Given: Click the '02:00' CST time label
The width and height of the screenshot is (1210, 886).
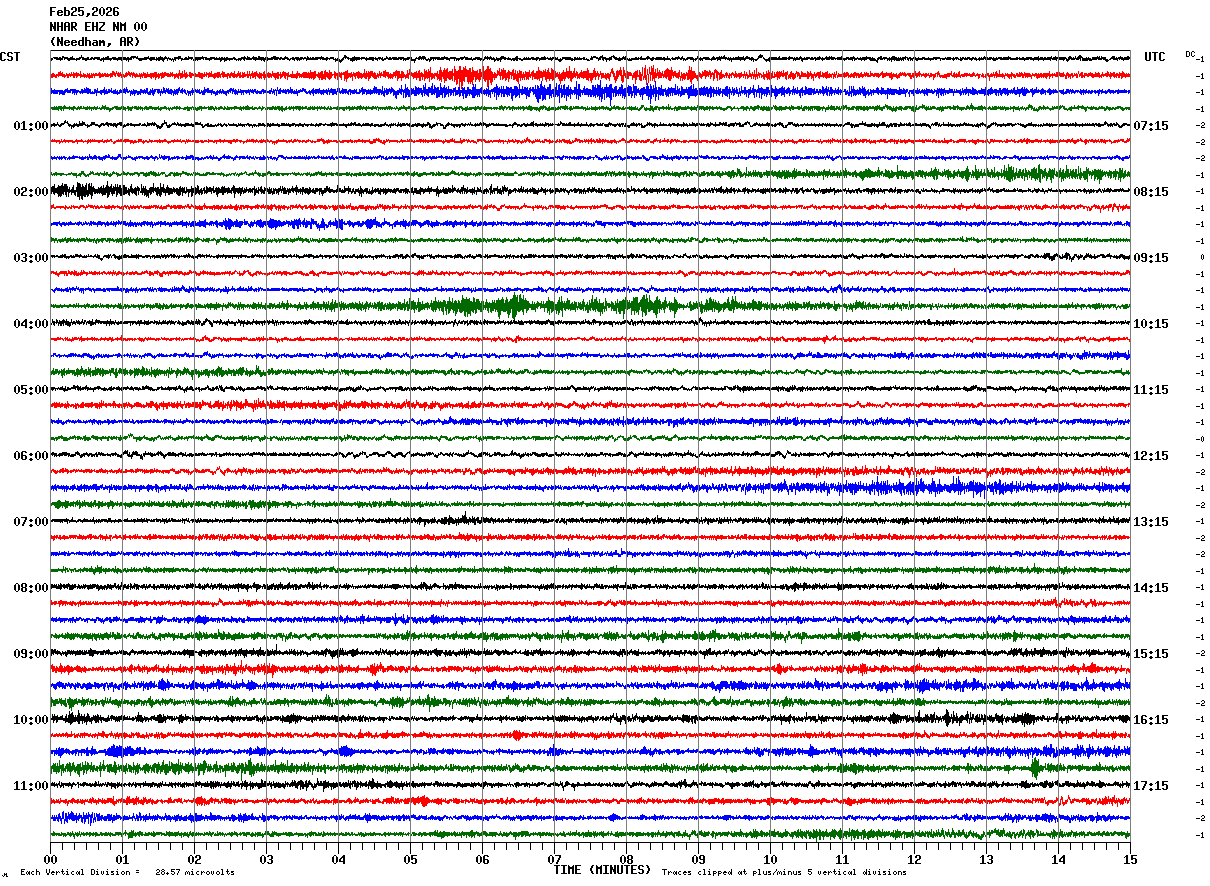Looking at the screenshot, I should (x=31, y=192).
